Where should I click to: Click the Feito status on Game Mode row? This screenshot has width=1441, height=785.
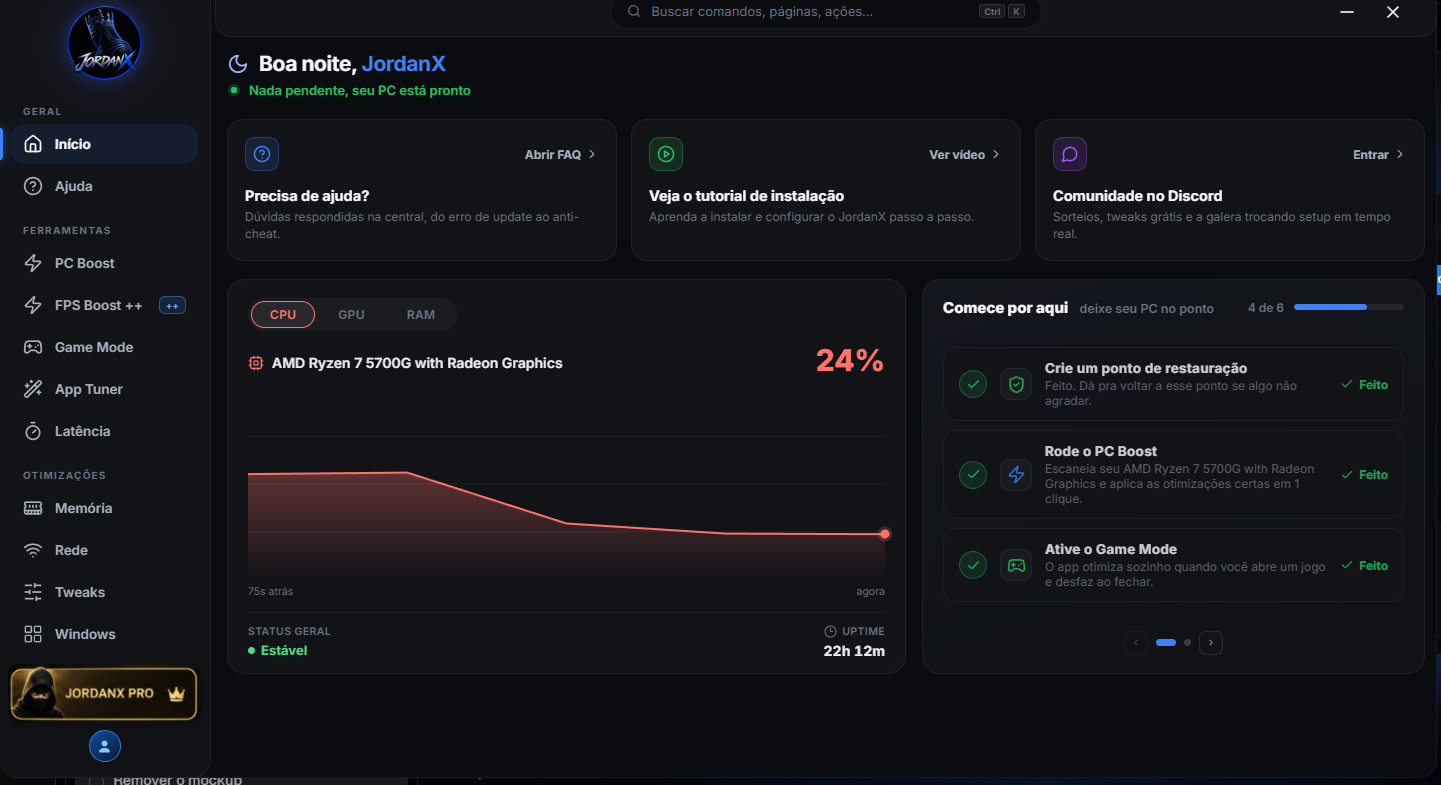pos(1365,565)
